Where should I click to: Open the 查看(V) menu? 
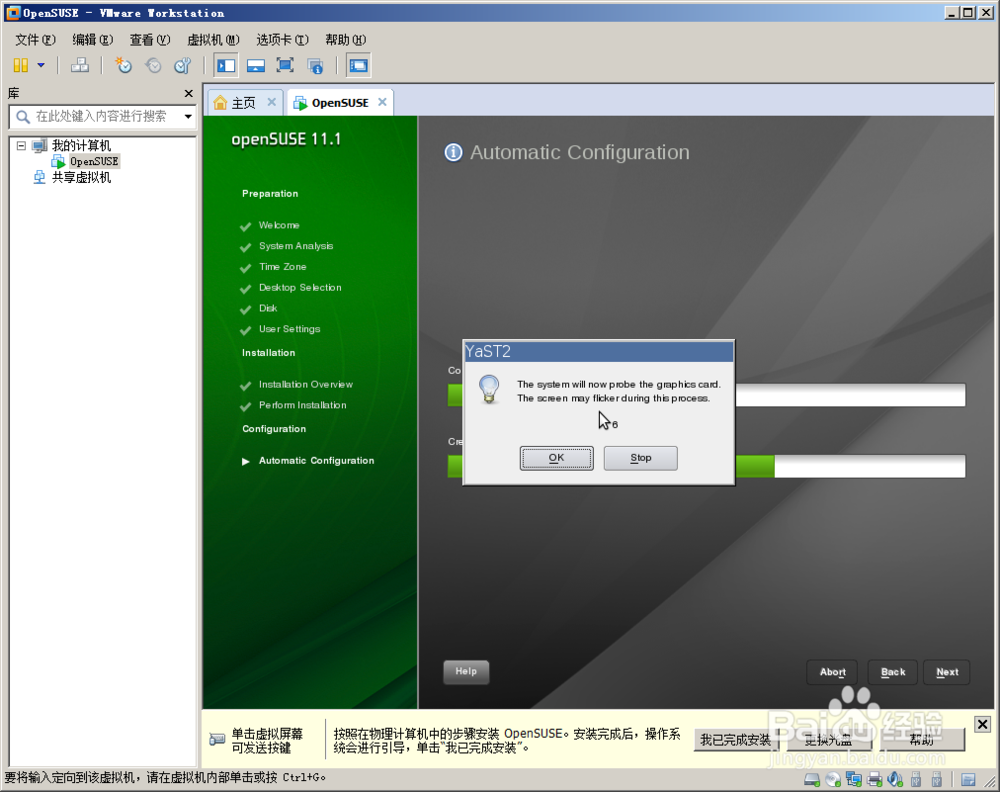tap(150, 40)
